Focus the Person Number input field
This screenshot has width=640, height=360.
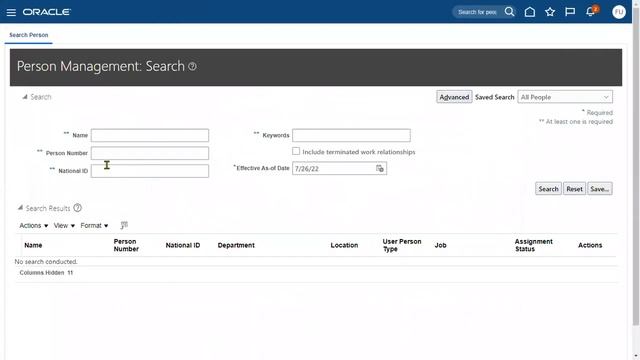pyautogui.click(x=150, y=153)
